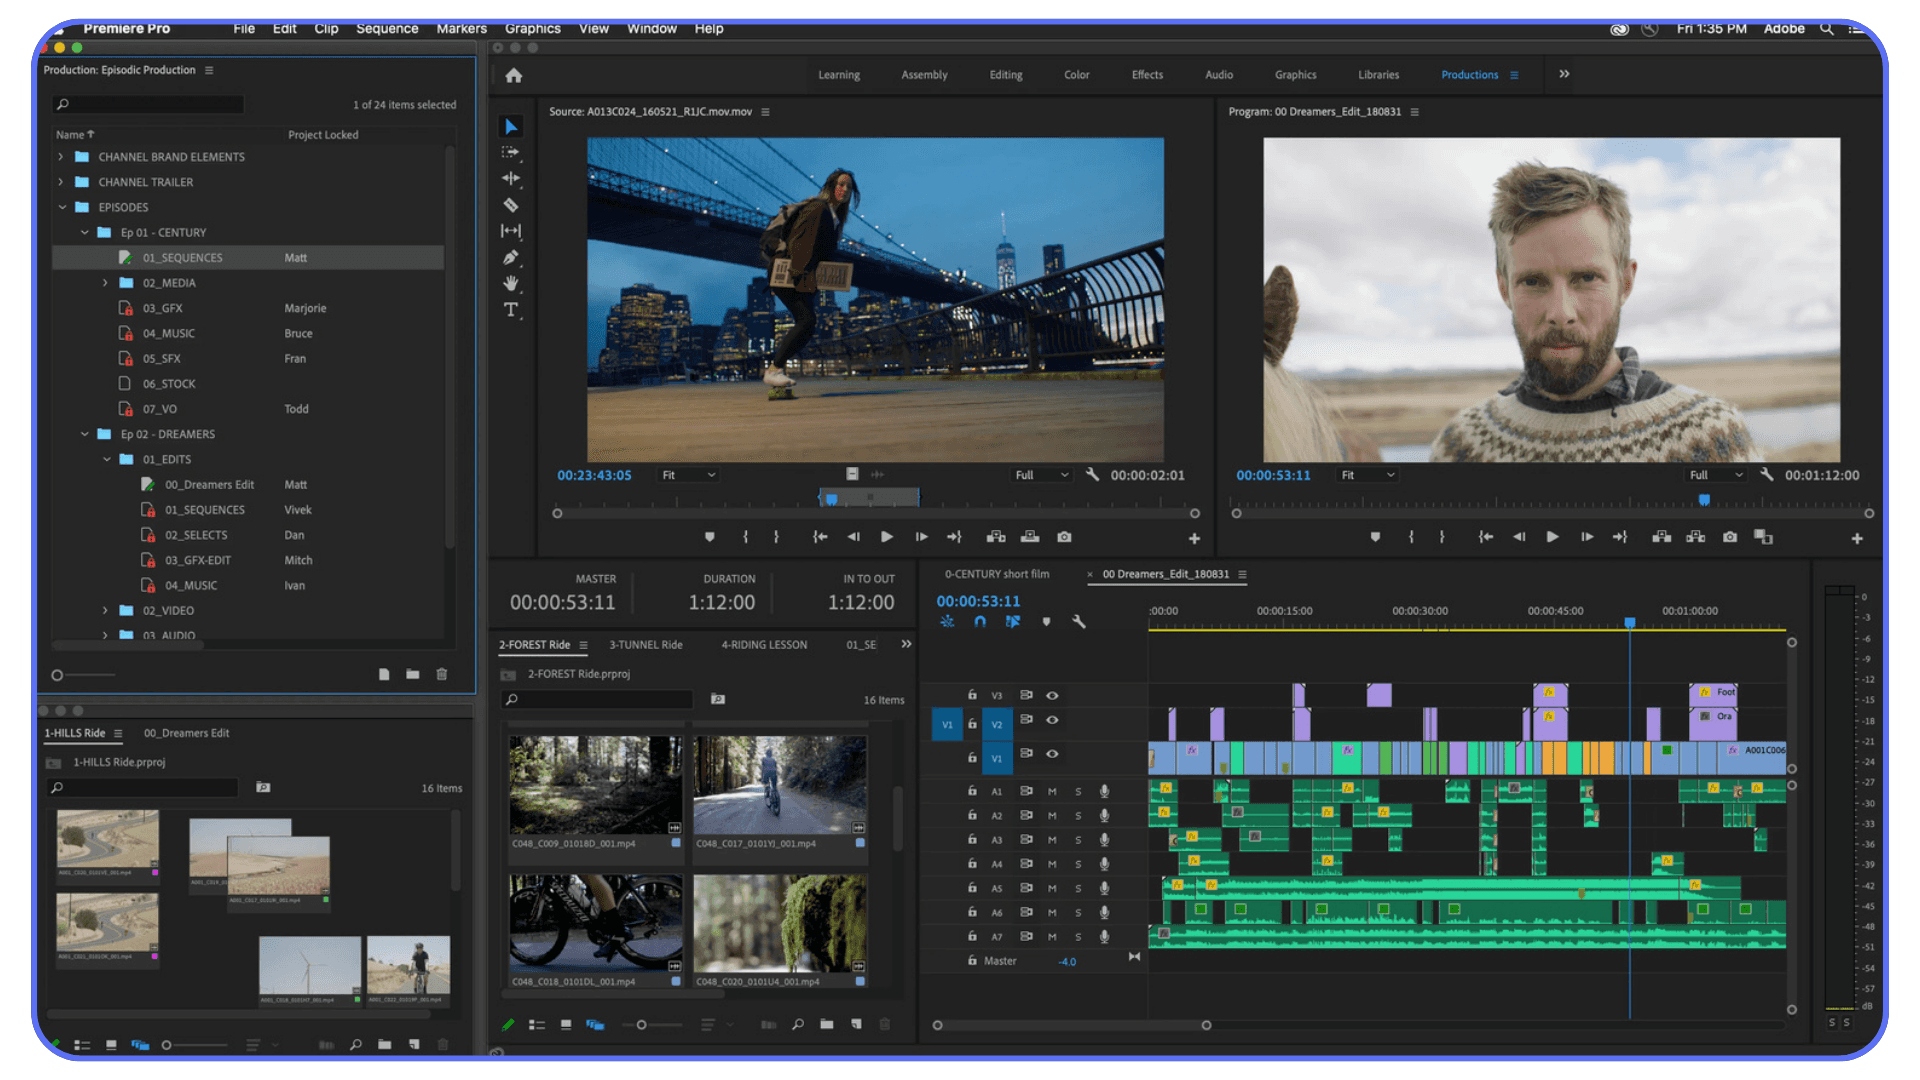Switch to 0-CENTURY short film timeline tab
The width and height of the screenshot is (1920, 1080).
(997, 574)
